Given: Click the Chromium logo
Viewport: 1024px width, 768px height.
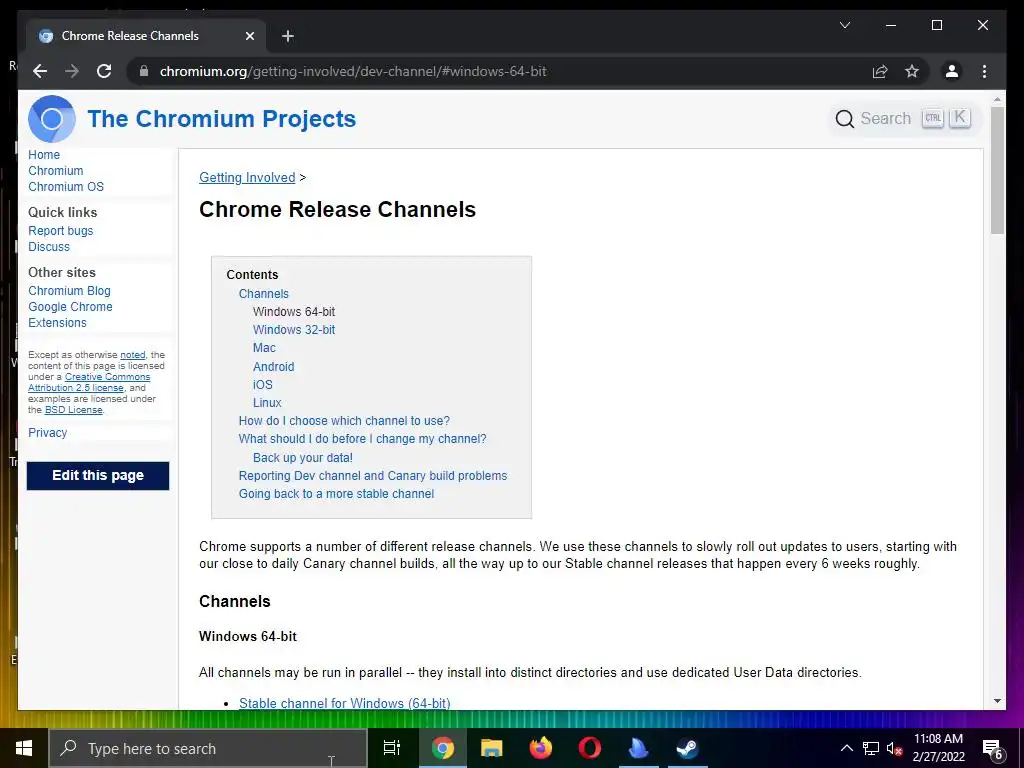Looking at the screenshot, I should (x=52, y=119).
